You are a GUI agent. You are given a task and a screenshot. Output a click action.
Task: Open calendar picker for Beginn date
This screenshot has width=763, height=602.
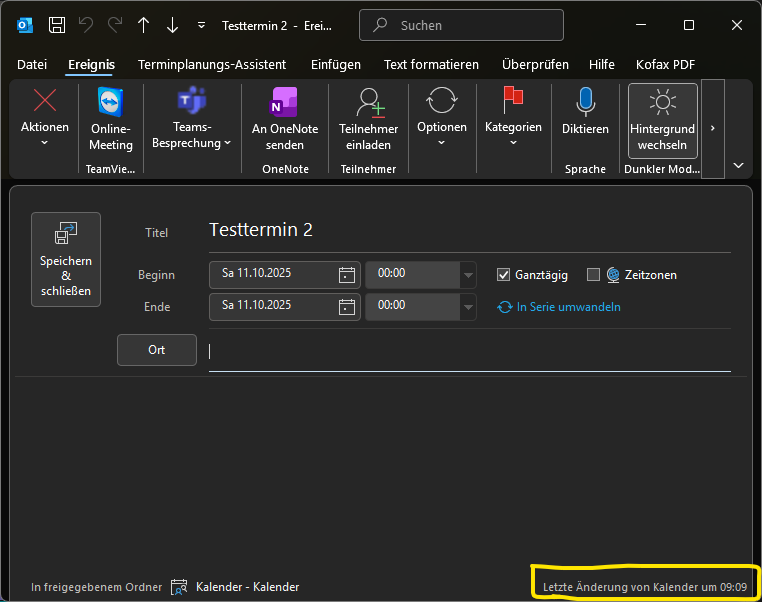click(347, 275)
